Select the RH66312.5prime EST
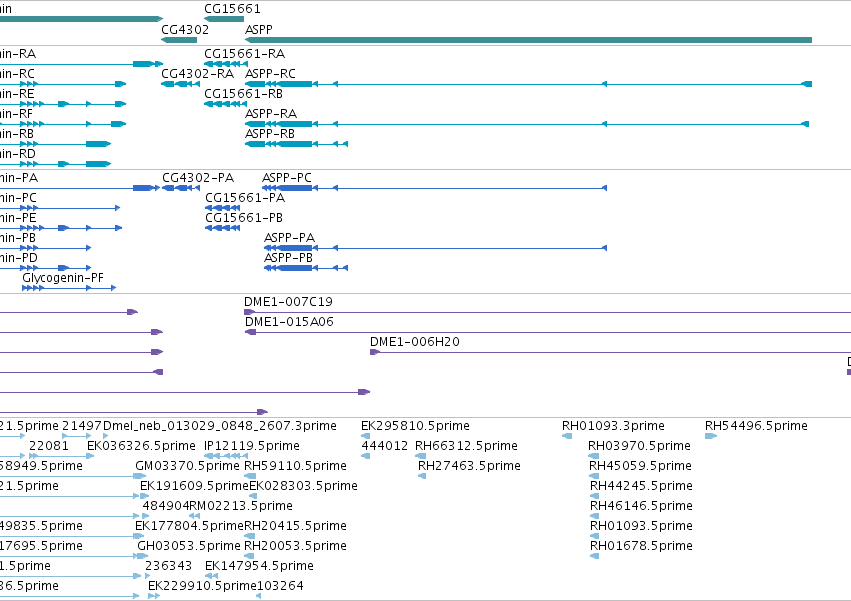 [420, 456]
